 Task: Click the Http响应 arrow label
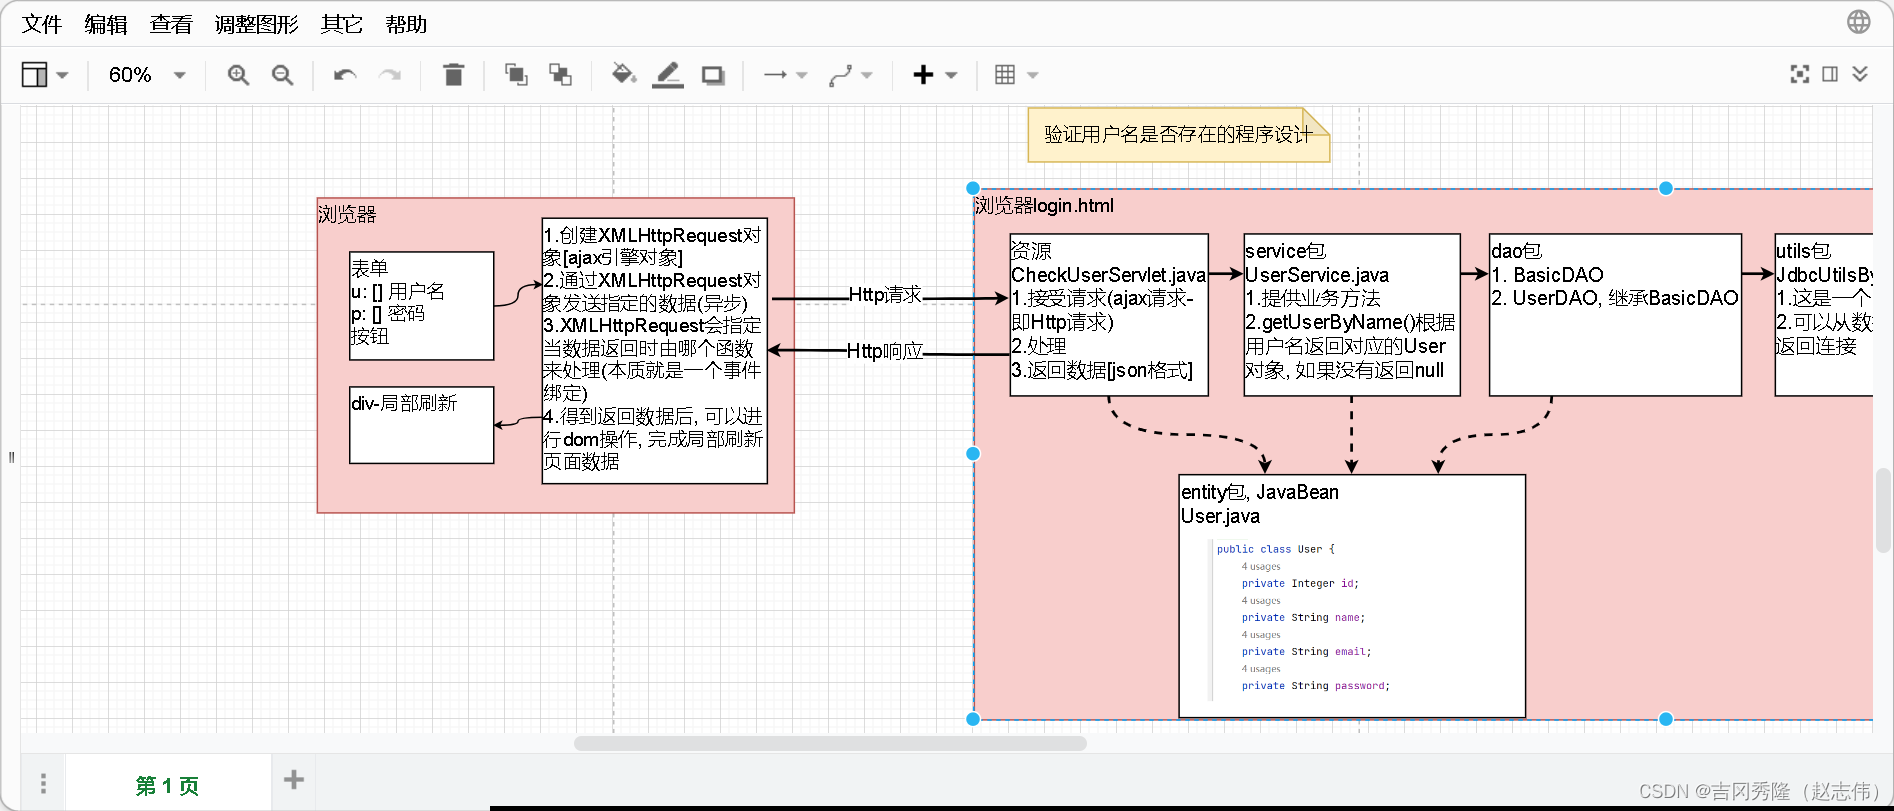884,351
